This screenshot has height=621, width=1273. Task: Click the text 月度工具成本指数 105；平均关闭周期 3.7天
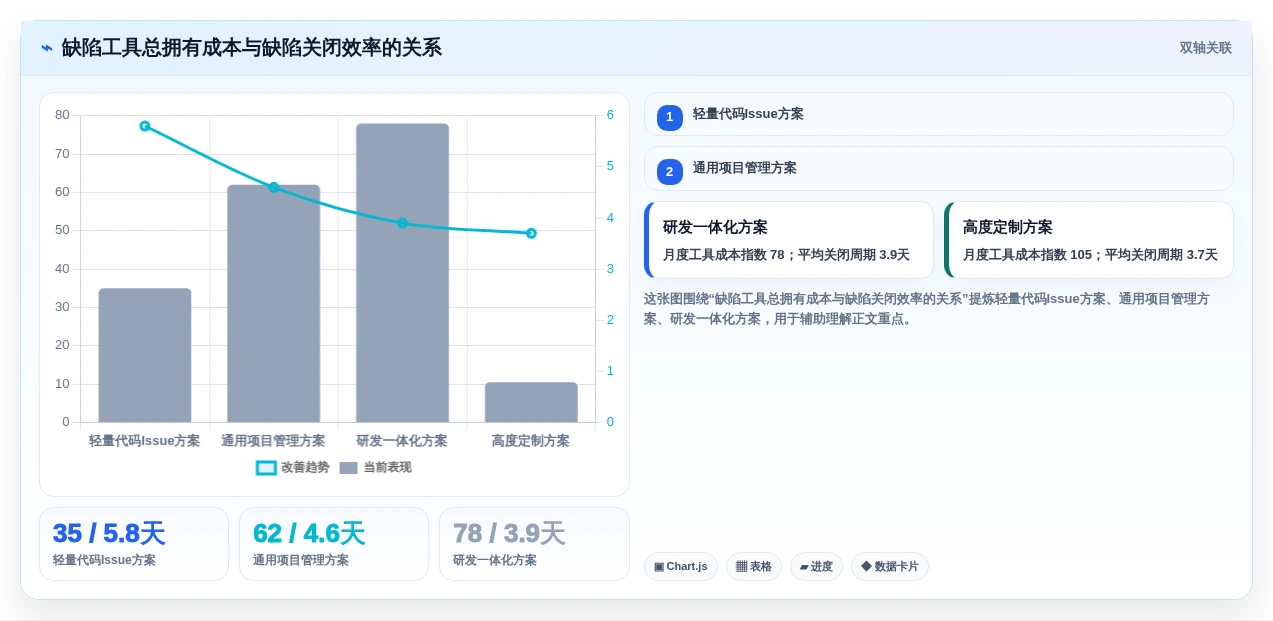1090,255
